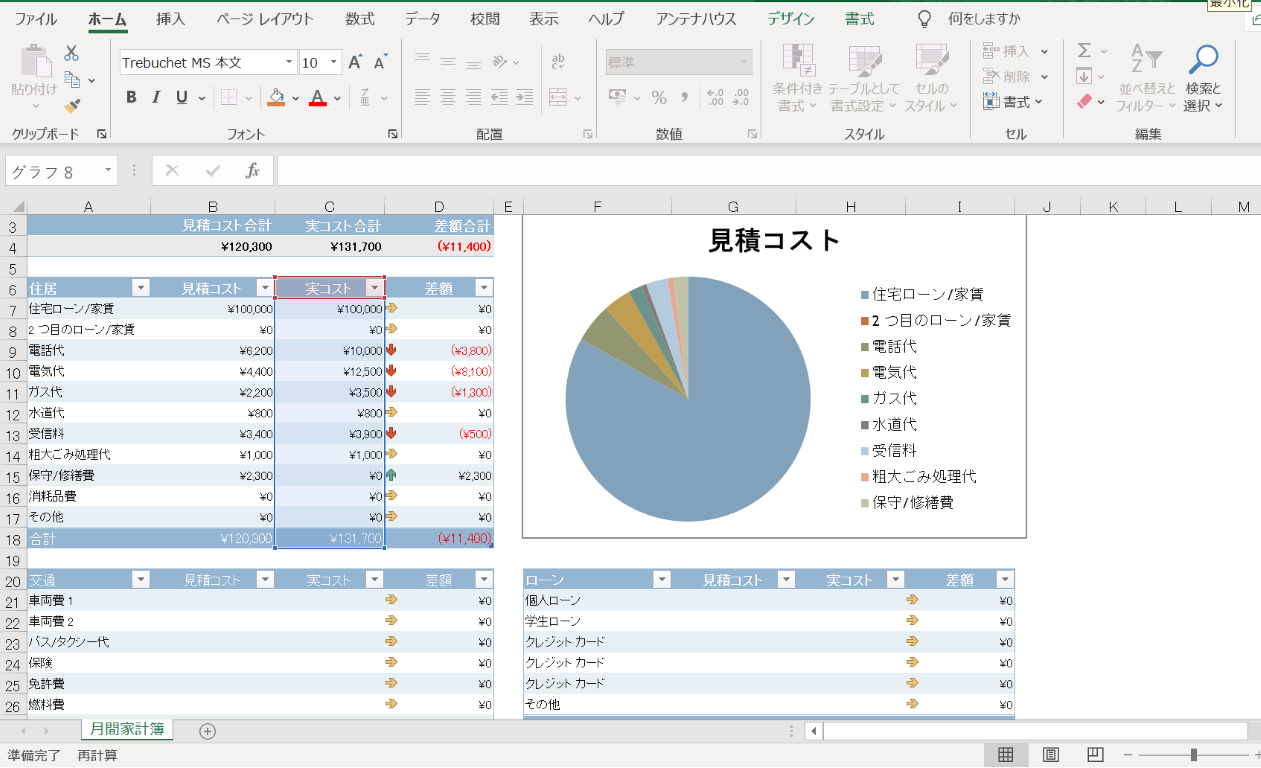
Task: Expand the name box dropdown
Action: click(107, 171)
